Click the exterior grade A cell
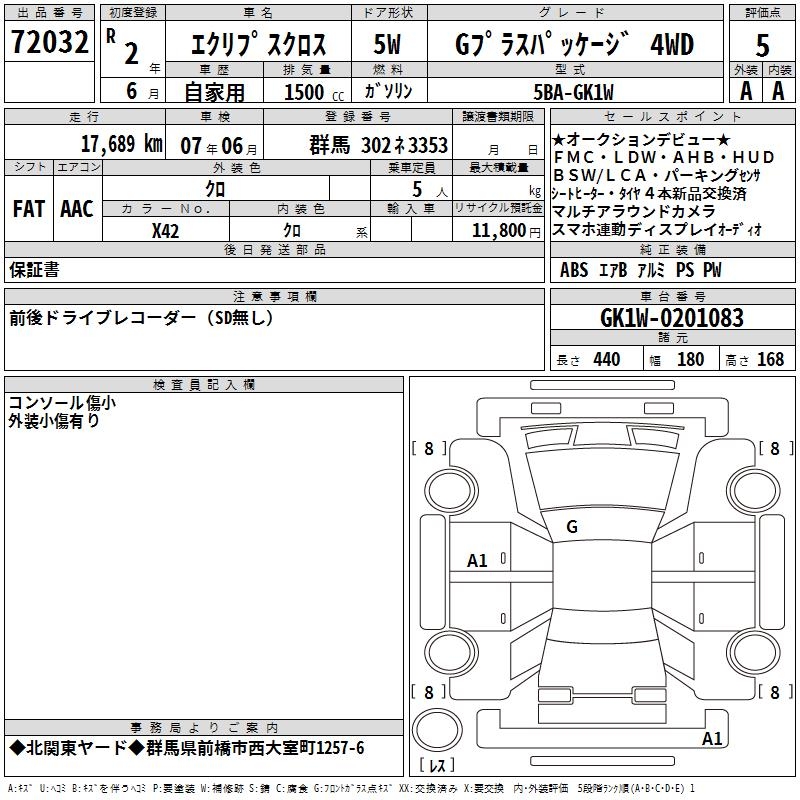The width and height of the screenshot is (800, 800). pyautogui.click(x=744, y=91)
